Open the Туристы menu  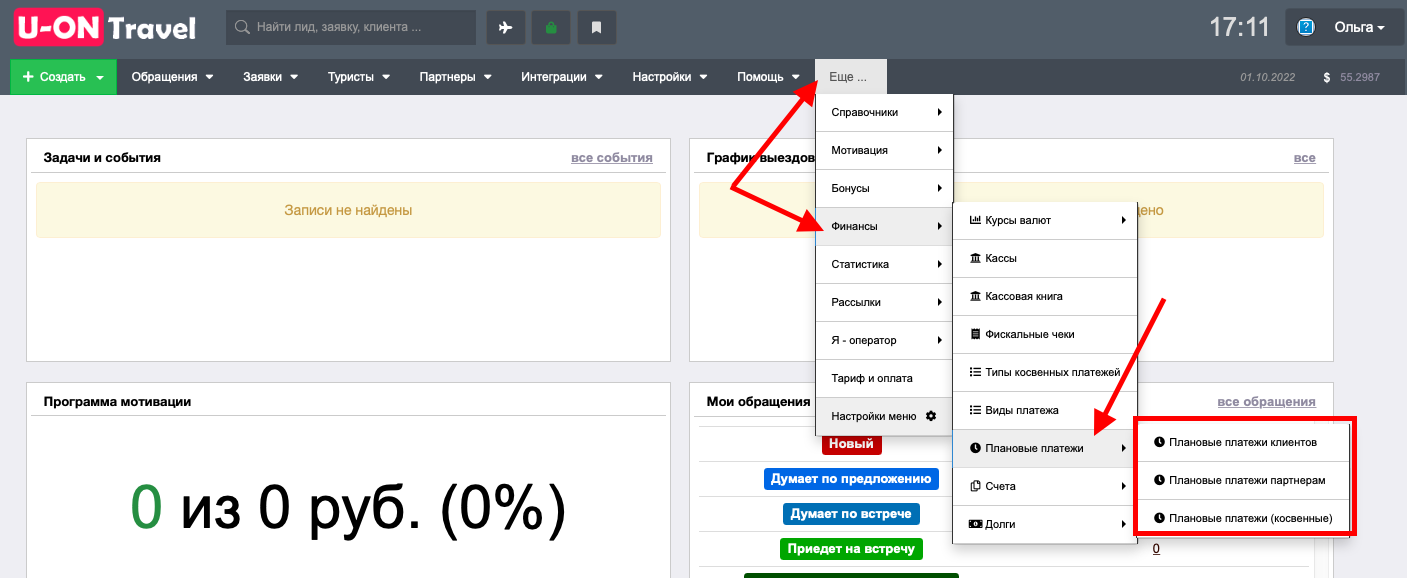coord(359,77)
